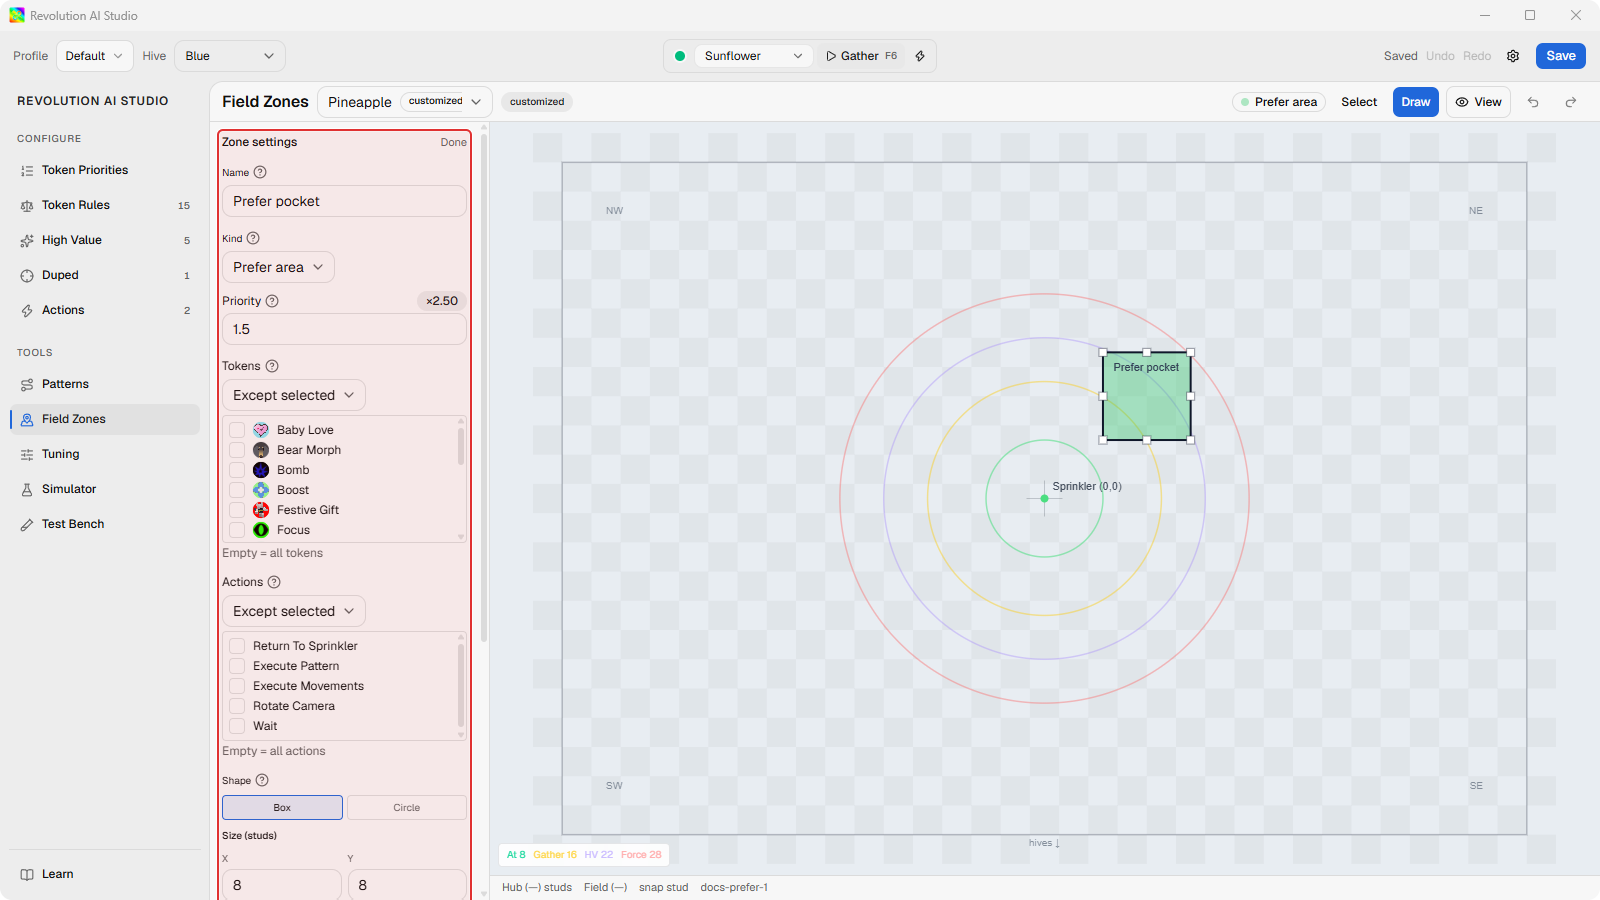The image size is (1600, 900).
Task: Click the Revolution AI Studio logo icon
Action: tap(17, 15)
